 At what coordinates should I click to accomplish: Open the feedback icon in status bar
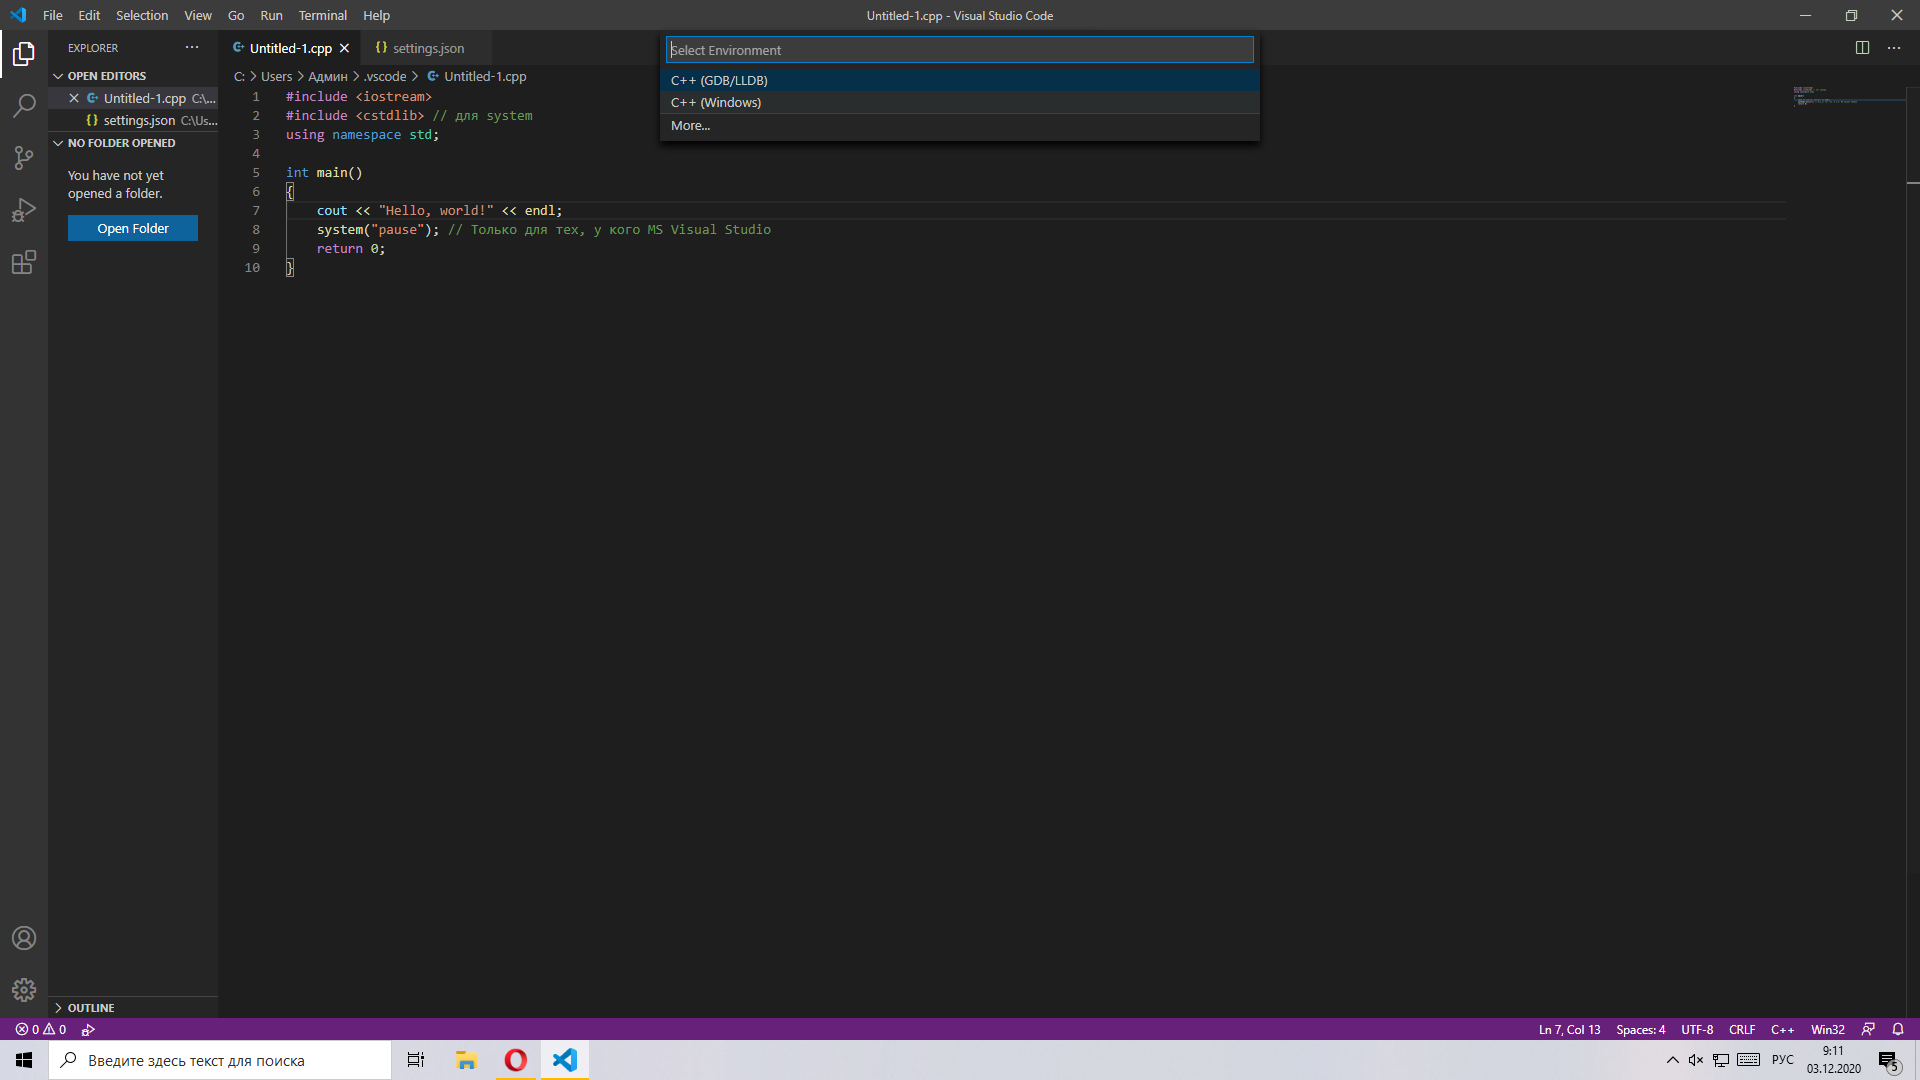[1868, 1029]
